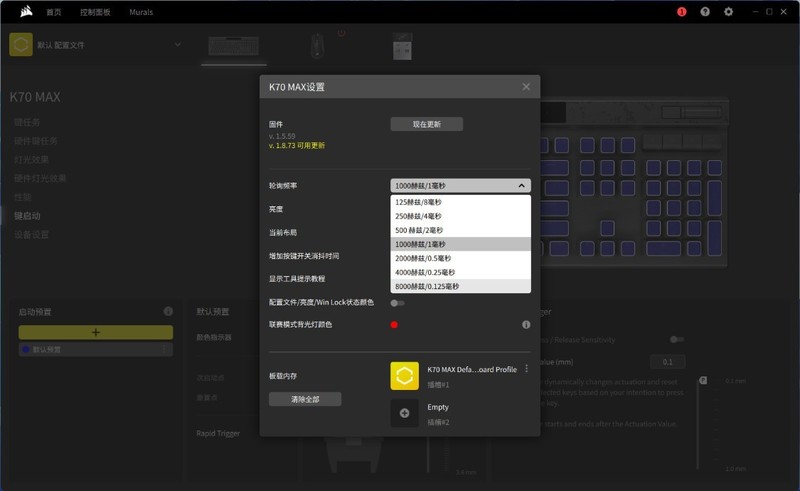Select 125赫兹/8毫秒 polling rate option
The height and width of the screenshot is (491, 800).
pos(460,202)
